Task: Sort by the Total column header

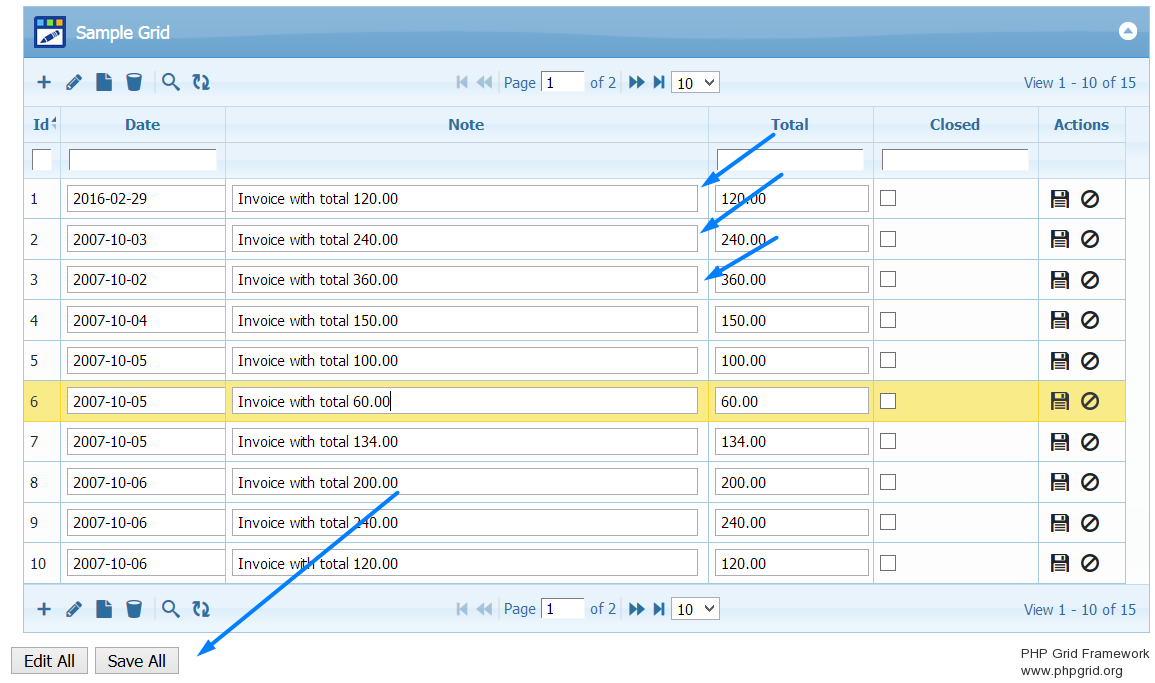Action: [x=790, y=125]
